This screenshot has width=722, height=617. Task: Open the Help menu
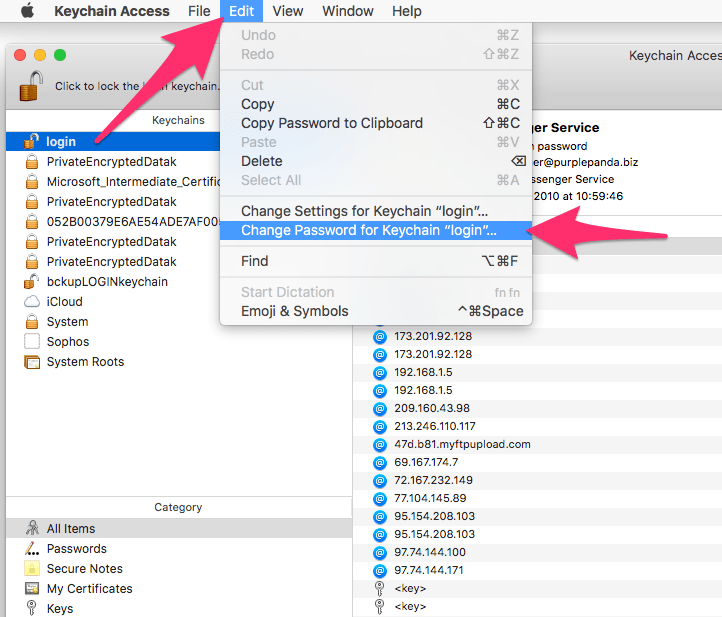pyautogui.click(x=407, y=11)
